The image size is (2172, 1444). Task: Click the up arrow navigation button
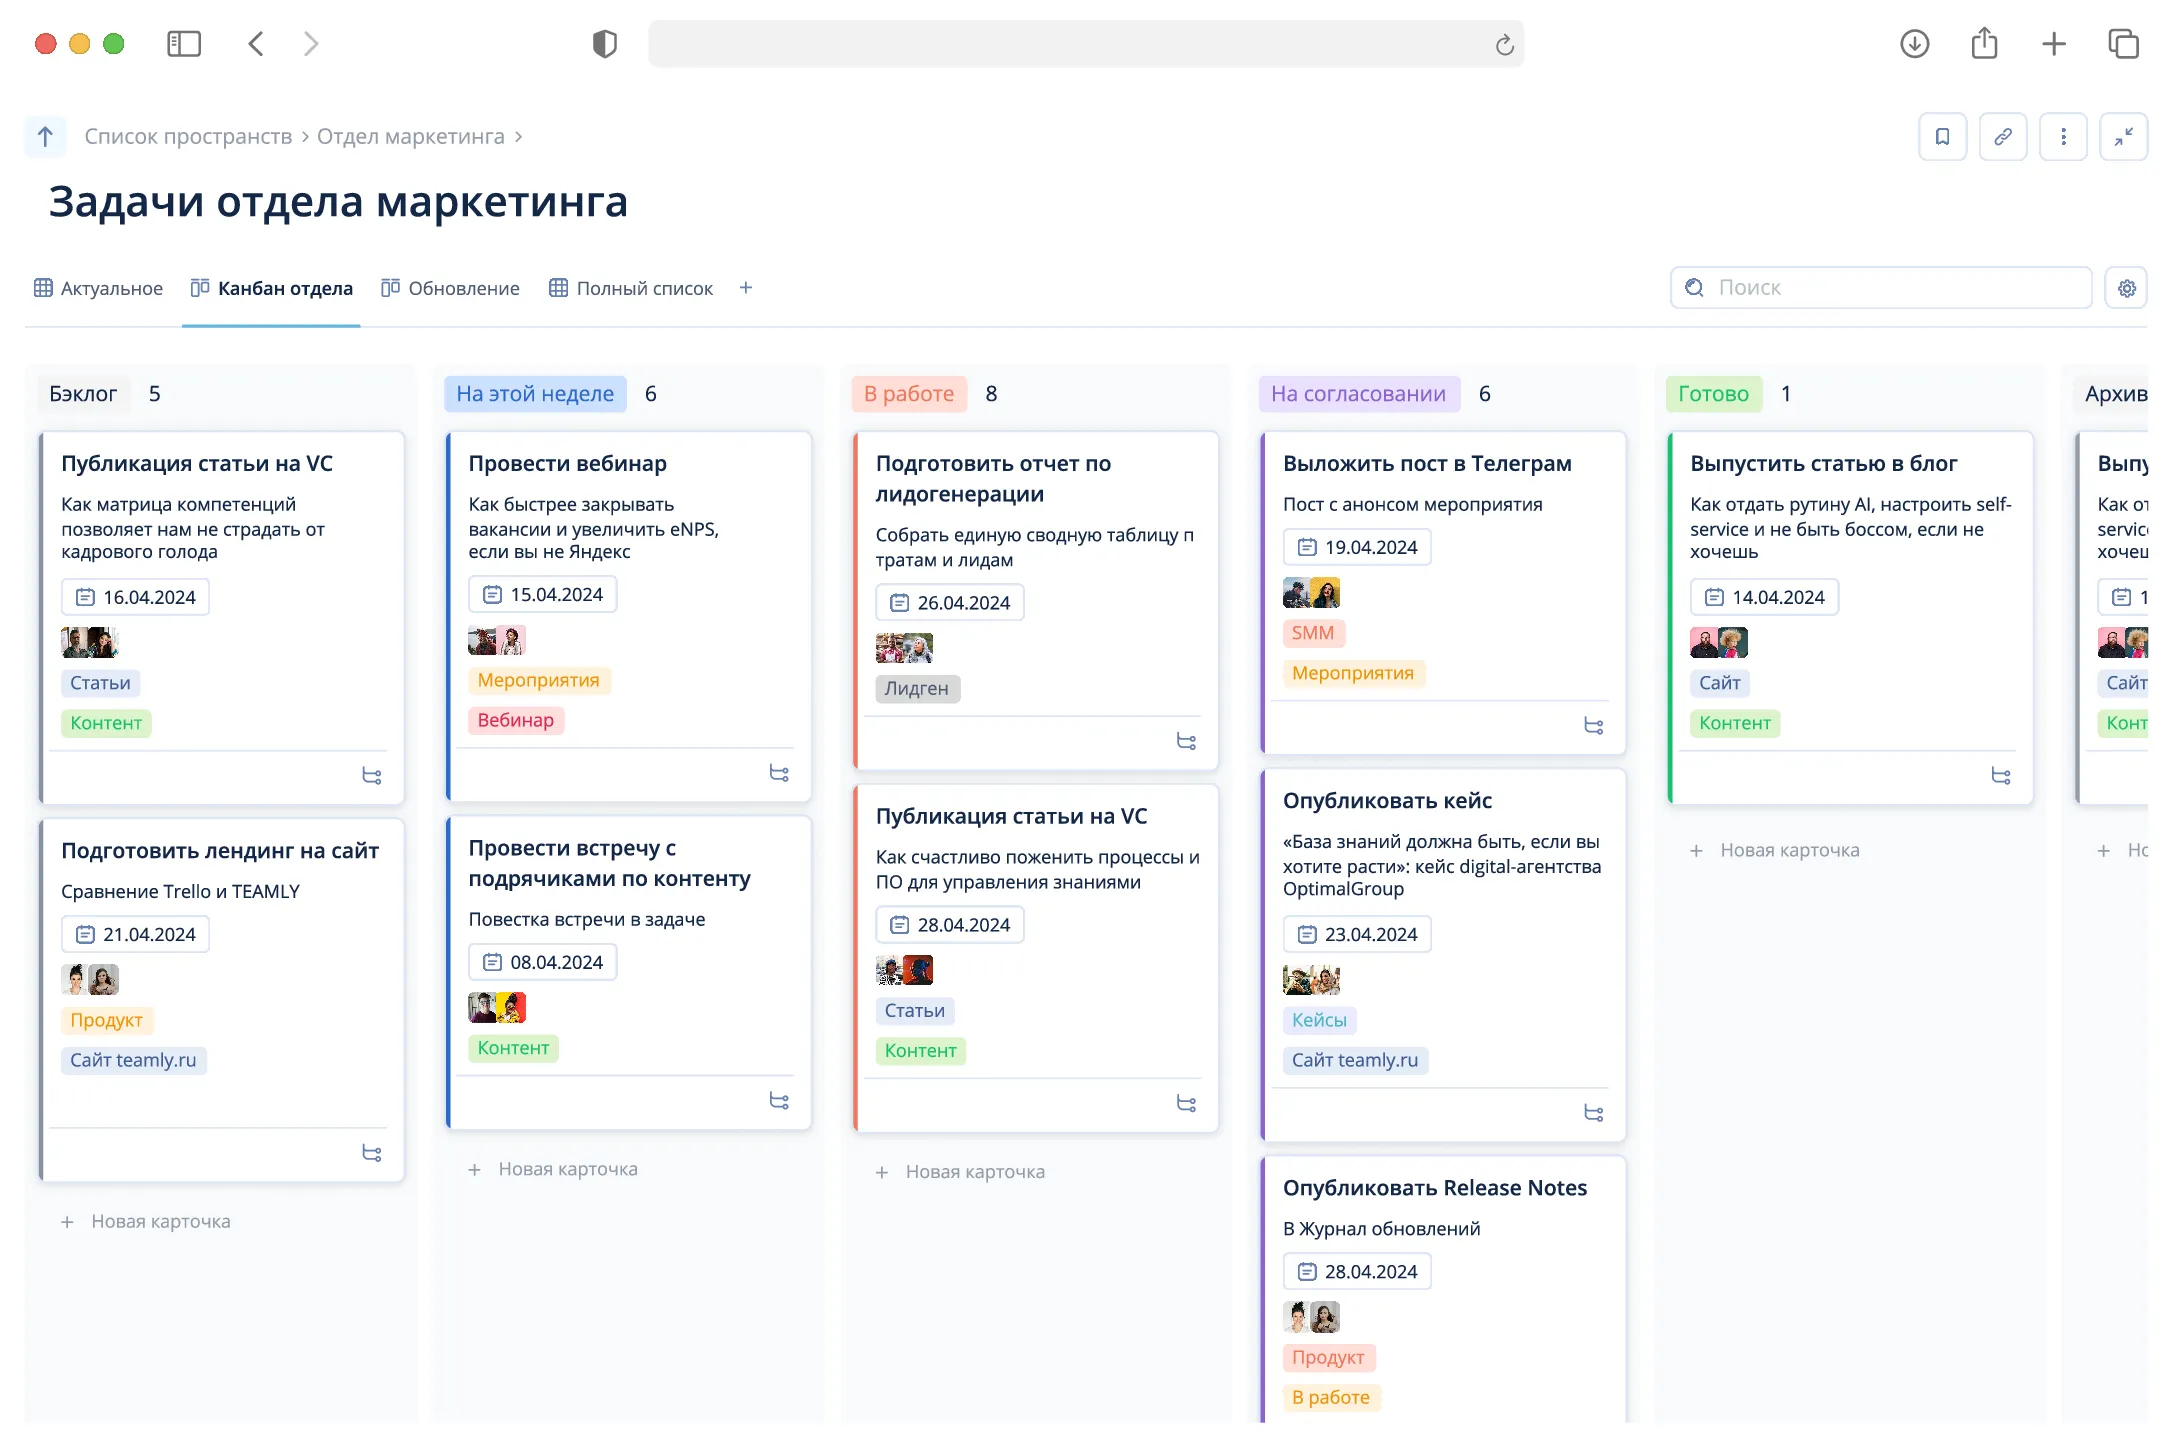pyautogui.click(x=45, y=137)
